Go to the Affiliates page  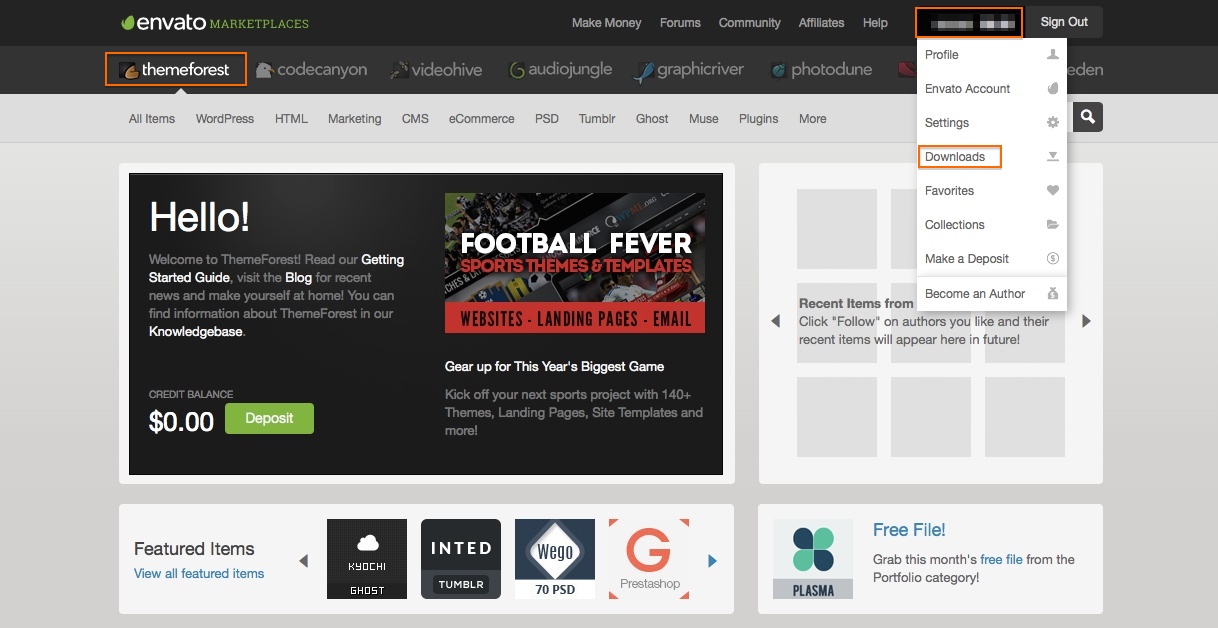tap(821, 23)
